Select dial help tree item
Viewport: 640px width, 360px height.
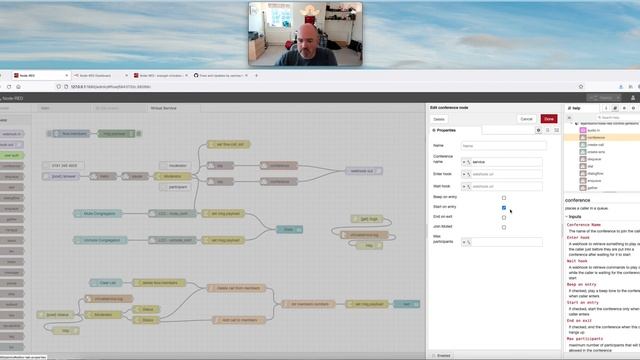tap(590, 166)
